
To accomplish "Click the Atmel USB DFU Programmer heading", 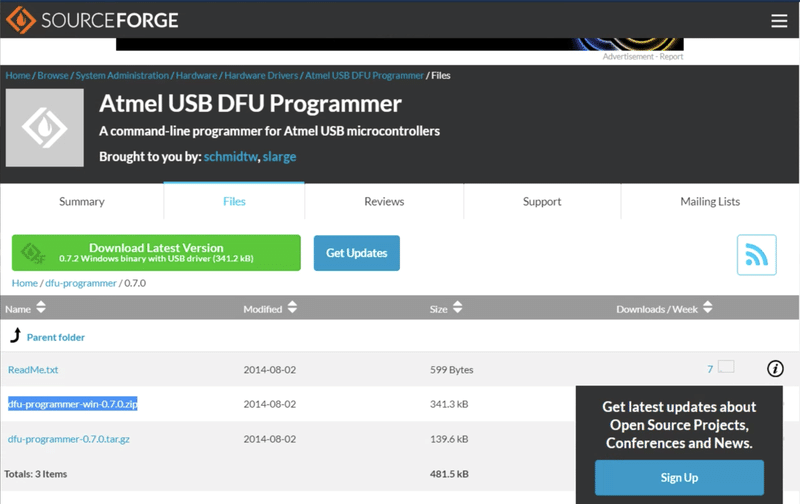I will click(250, 104).
